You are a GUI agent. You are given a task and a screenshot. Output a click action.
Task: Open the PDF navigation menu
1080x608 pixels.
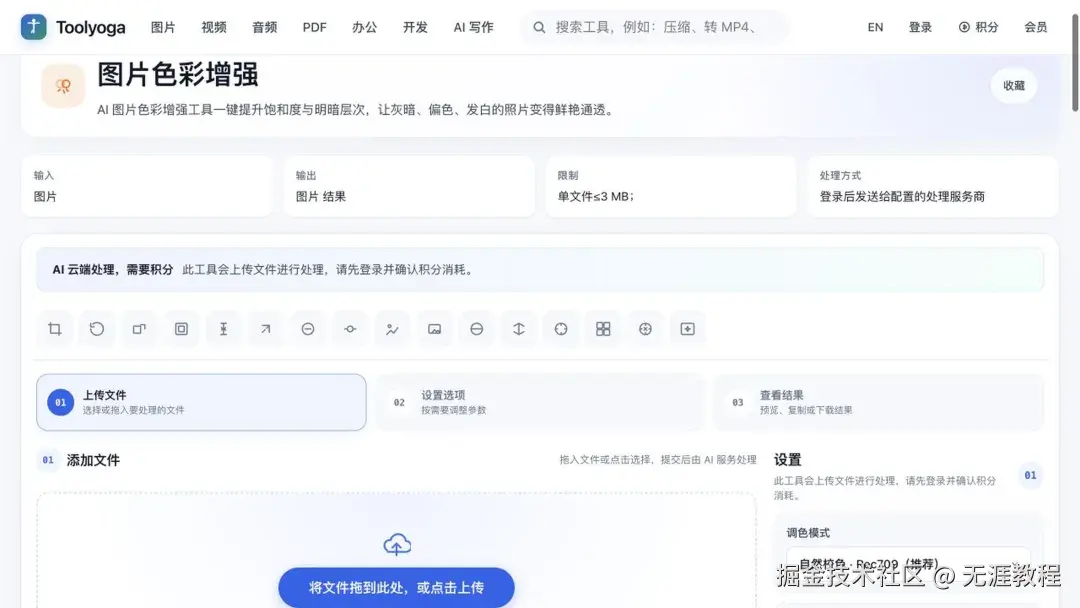[x=314, y=28]
